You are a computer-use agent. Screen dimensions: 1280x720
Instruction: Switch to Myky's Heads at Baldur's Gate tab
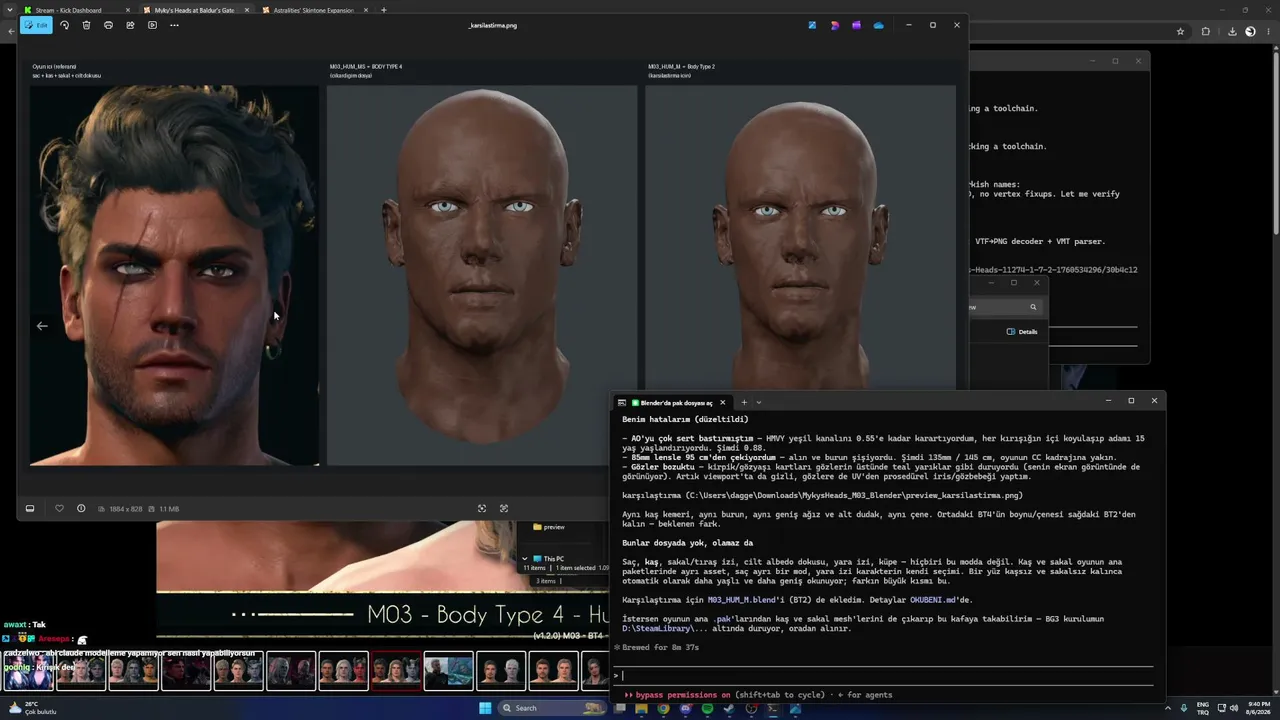[x=194, y=10]
